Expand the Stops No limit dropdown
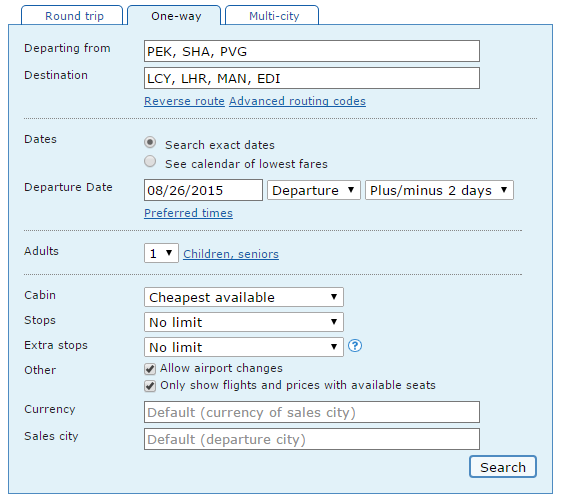This screenshot has height=499, width=562. pyautogui.click(x=244, y=322)
